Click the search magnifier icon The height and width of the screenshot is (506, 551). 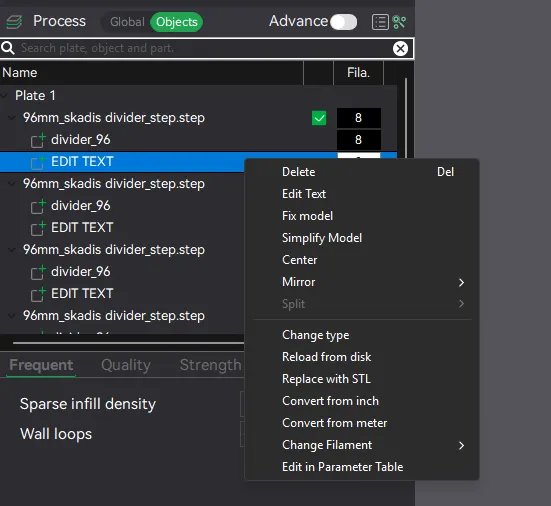click(x=8, y=48)
